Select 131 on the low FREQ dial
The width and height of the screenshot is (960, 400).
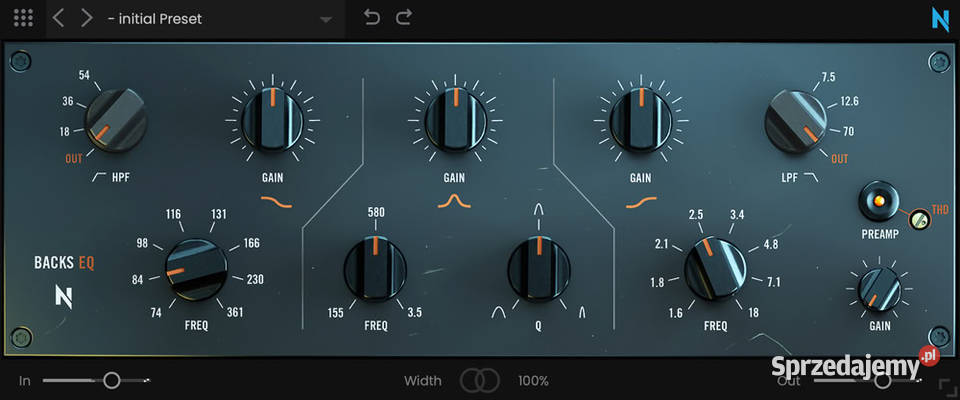[218, 214]
